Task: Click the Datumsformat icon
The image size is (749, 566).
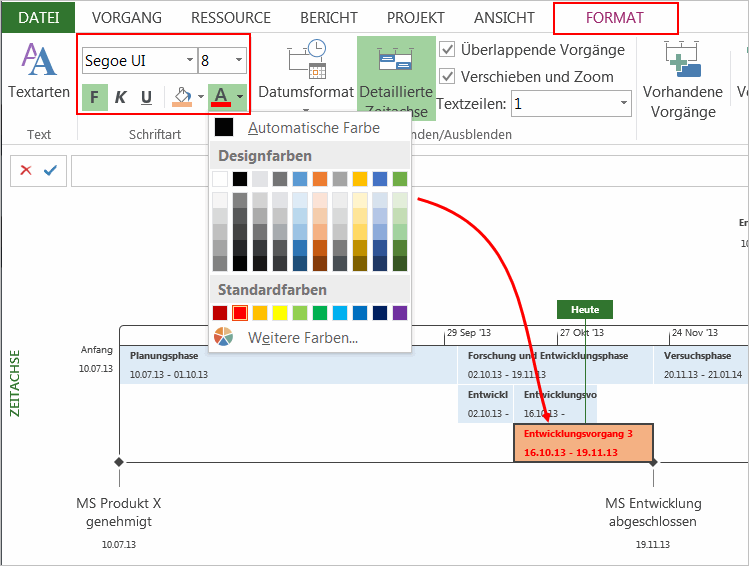Action: point(306,59)
